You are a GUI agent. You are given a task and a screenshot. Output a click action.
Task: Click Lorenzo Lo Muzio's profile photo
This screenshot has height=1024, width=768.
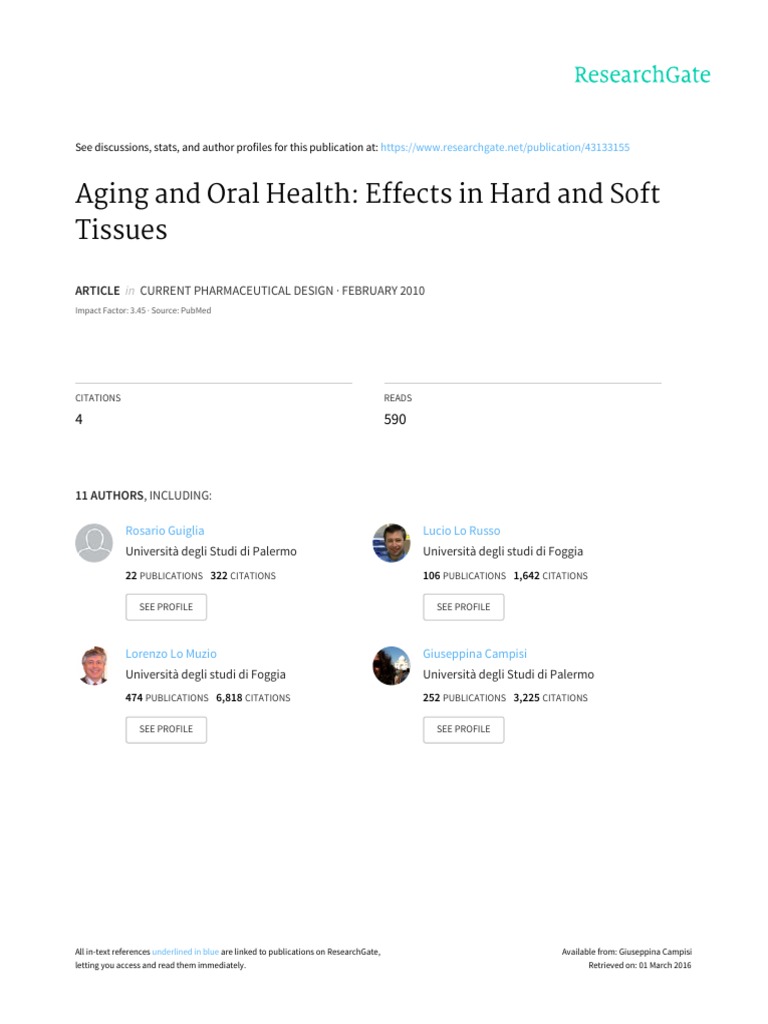[x=94, y=665]
